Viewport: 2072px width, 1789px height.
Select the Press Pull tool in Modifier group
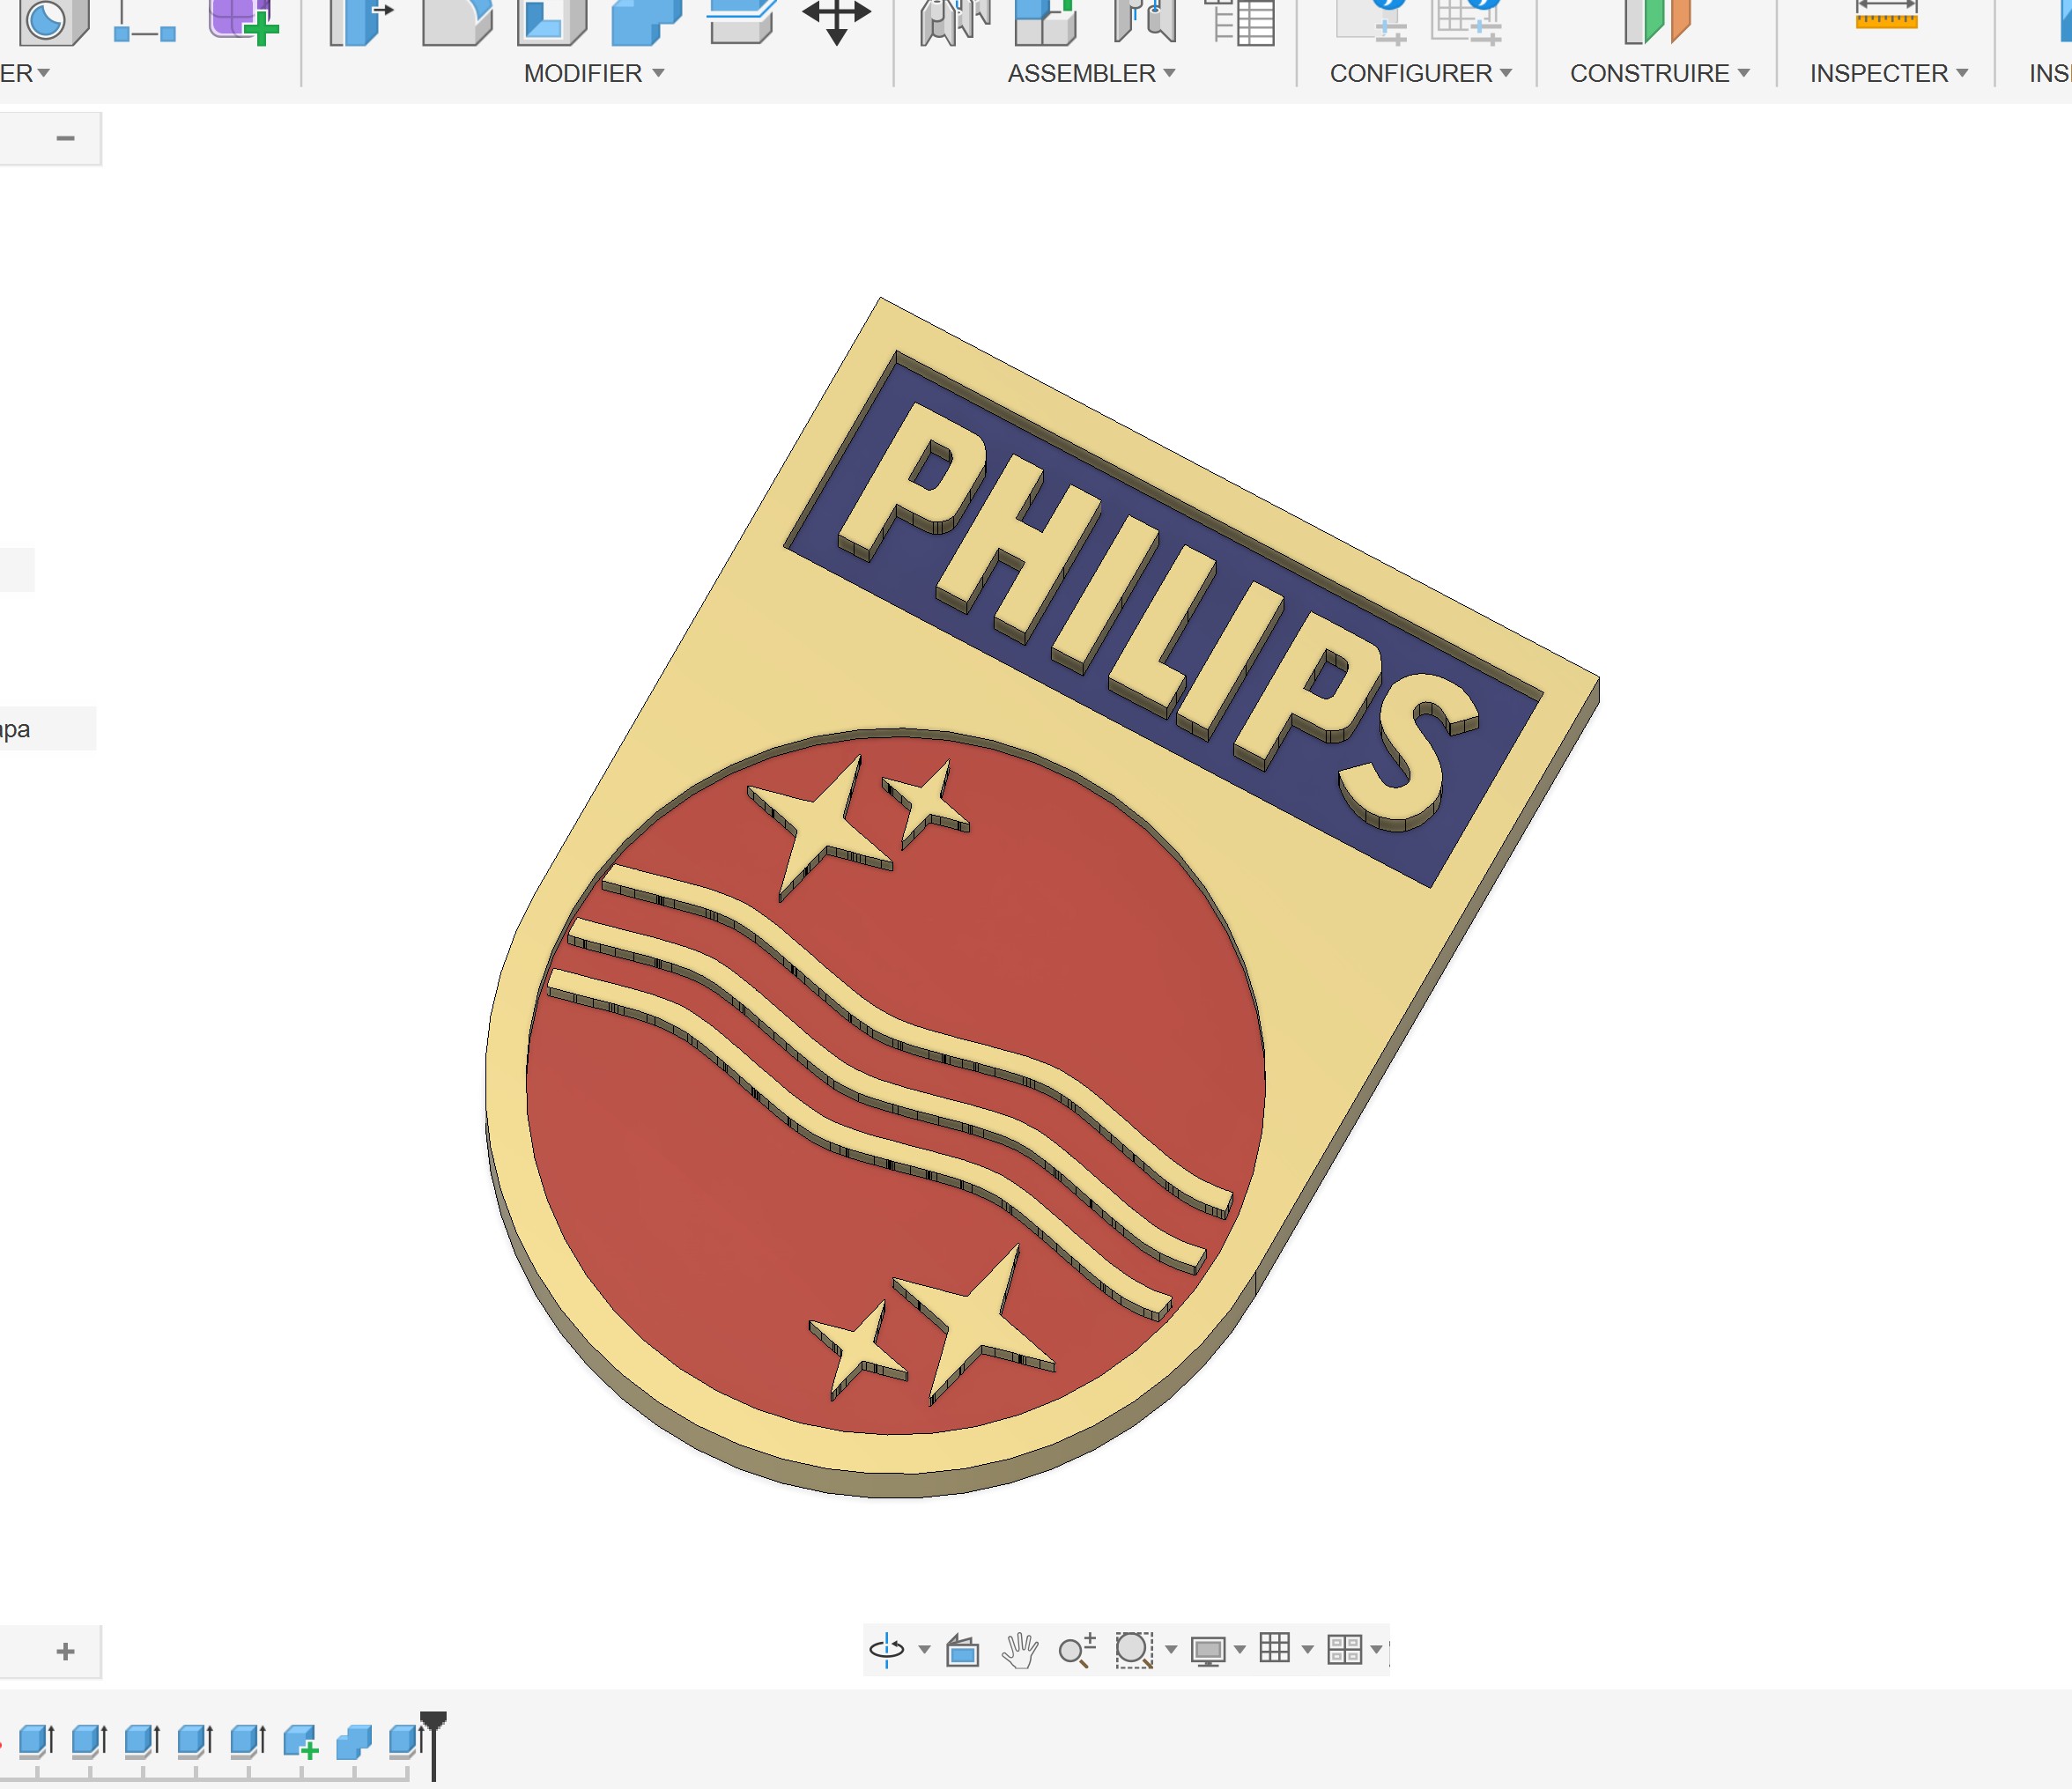point(360,22)
